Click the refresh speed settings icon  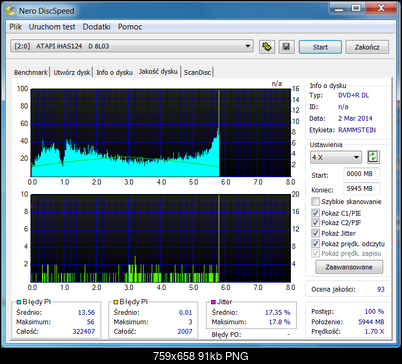tap(373, 157)
